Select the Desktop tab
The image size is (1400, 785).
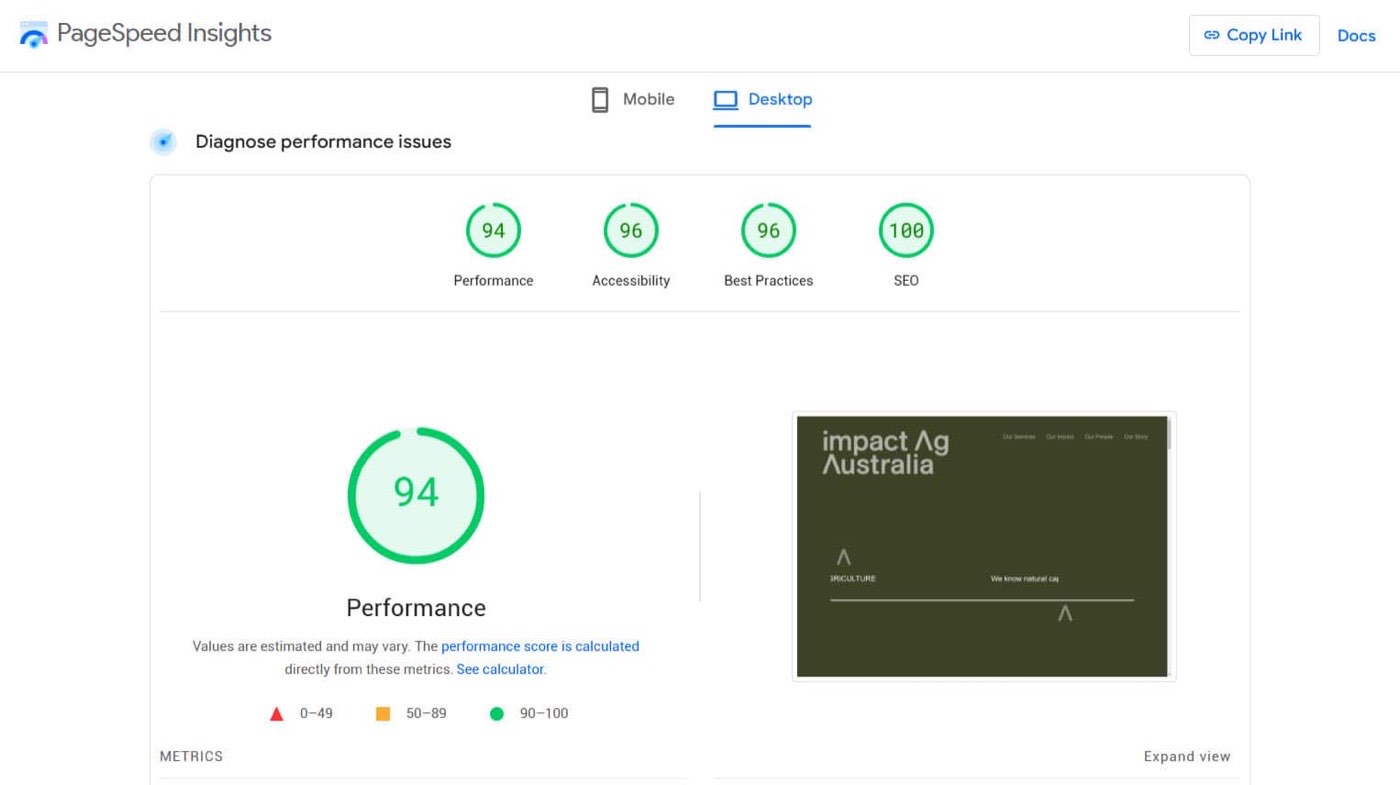click(x=762, y=99)
